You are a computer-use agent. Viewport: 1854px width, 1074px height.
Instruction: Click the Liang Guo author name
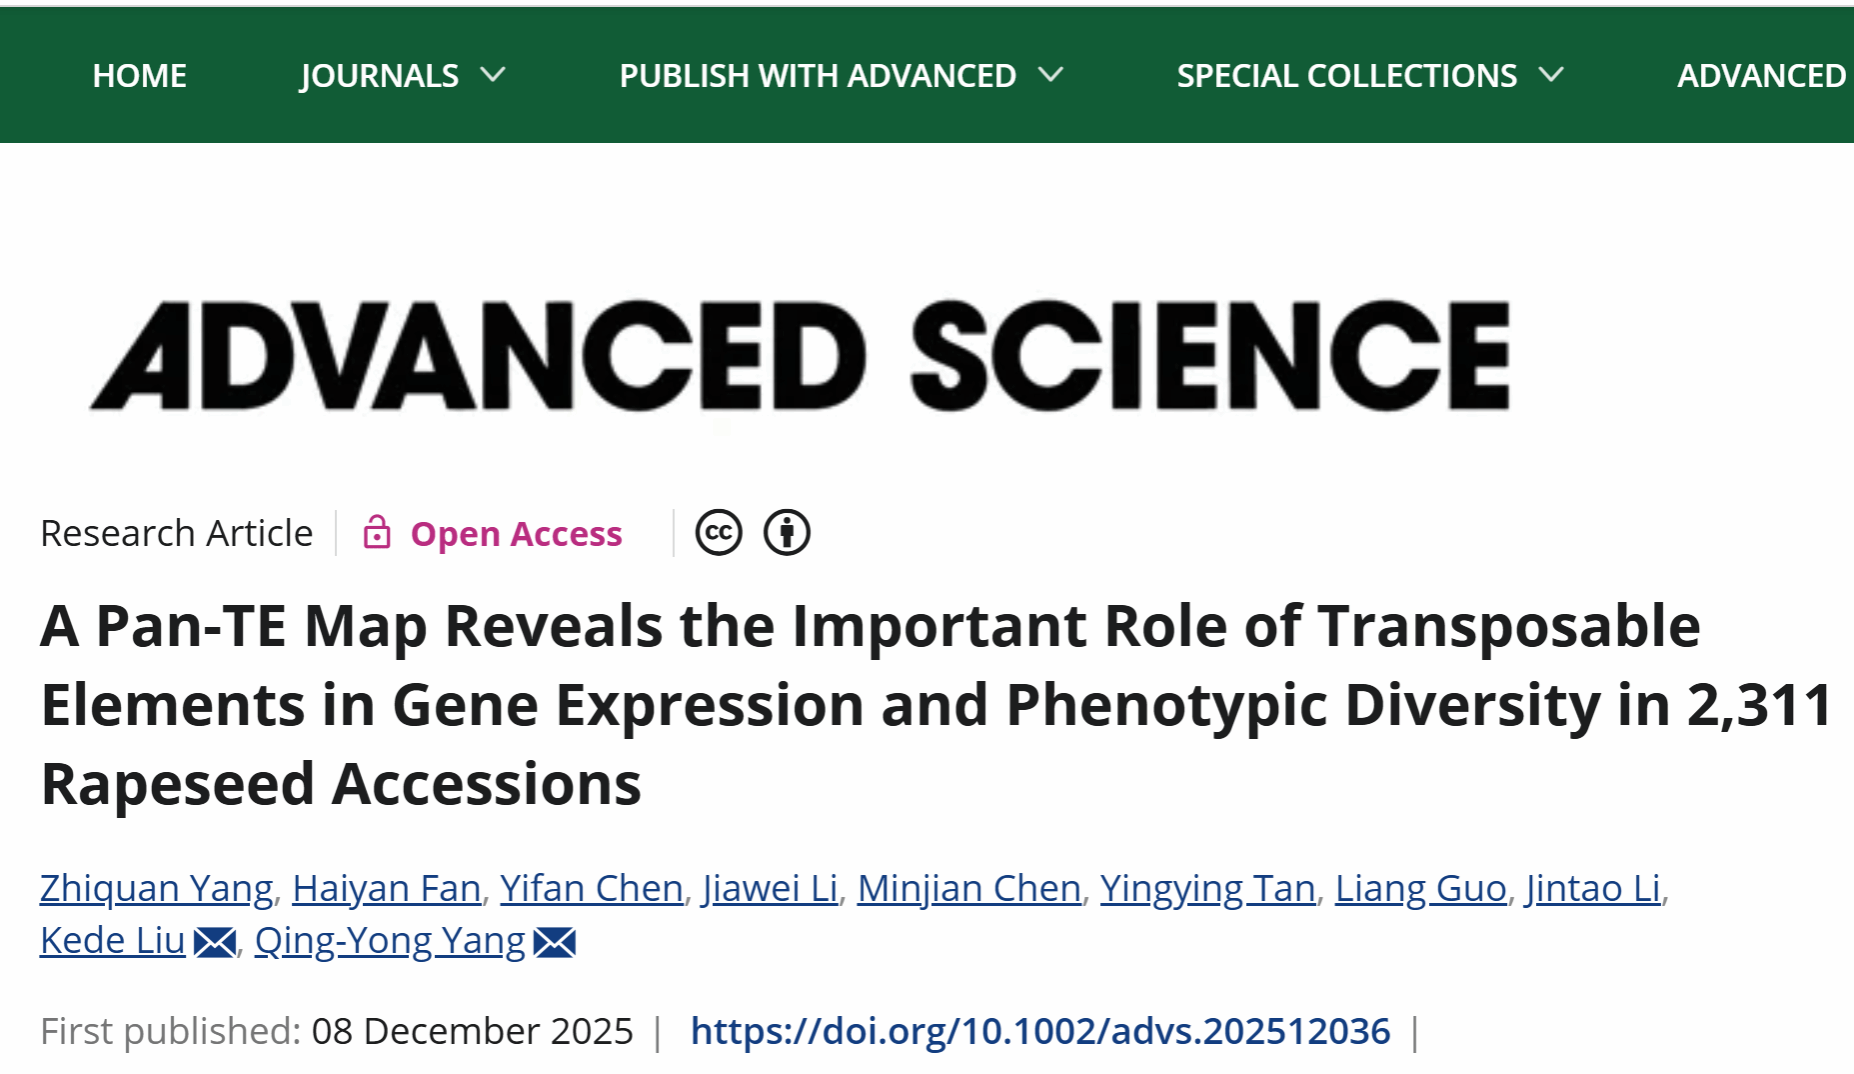click(x=1420, y=888)
